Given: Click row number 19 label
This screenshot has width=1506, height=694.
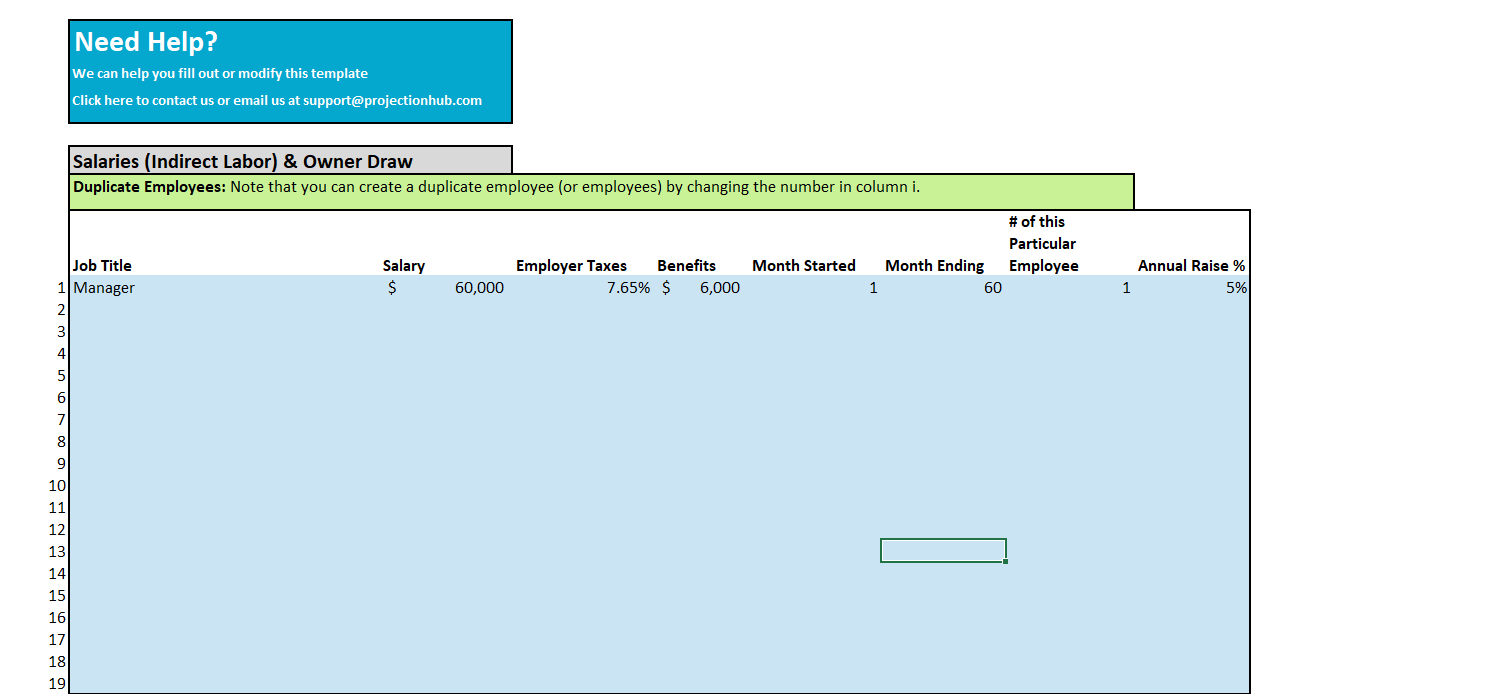Looking at the screenshot, I should (x=58, y=684).
